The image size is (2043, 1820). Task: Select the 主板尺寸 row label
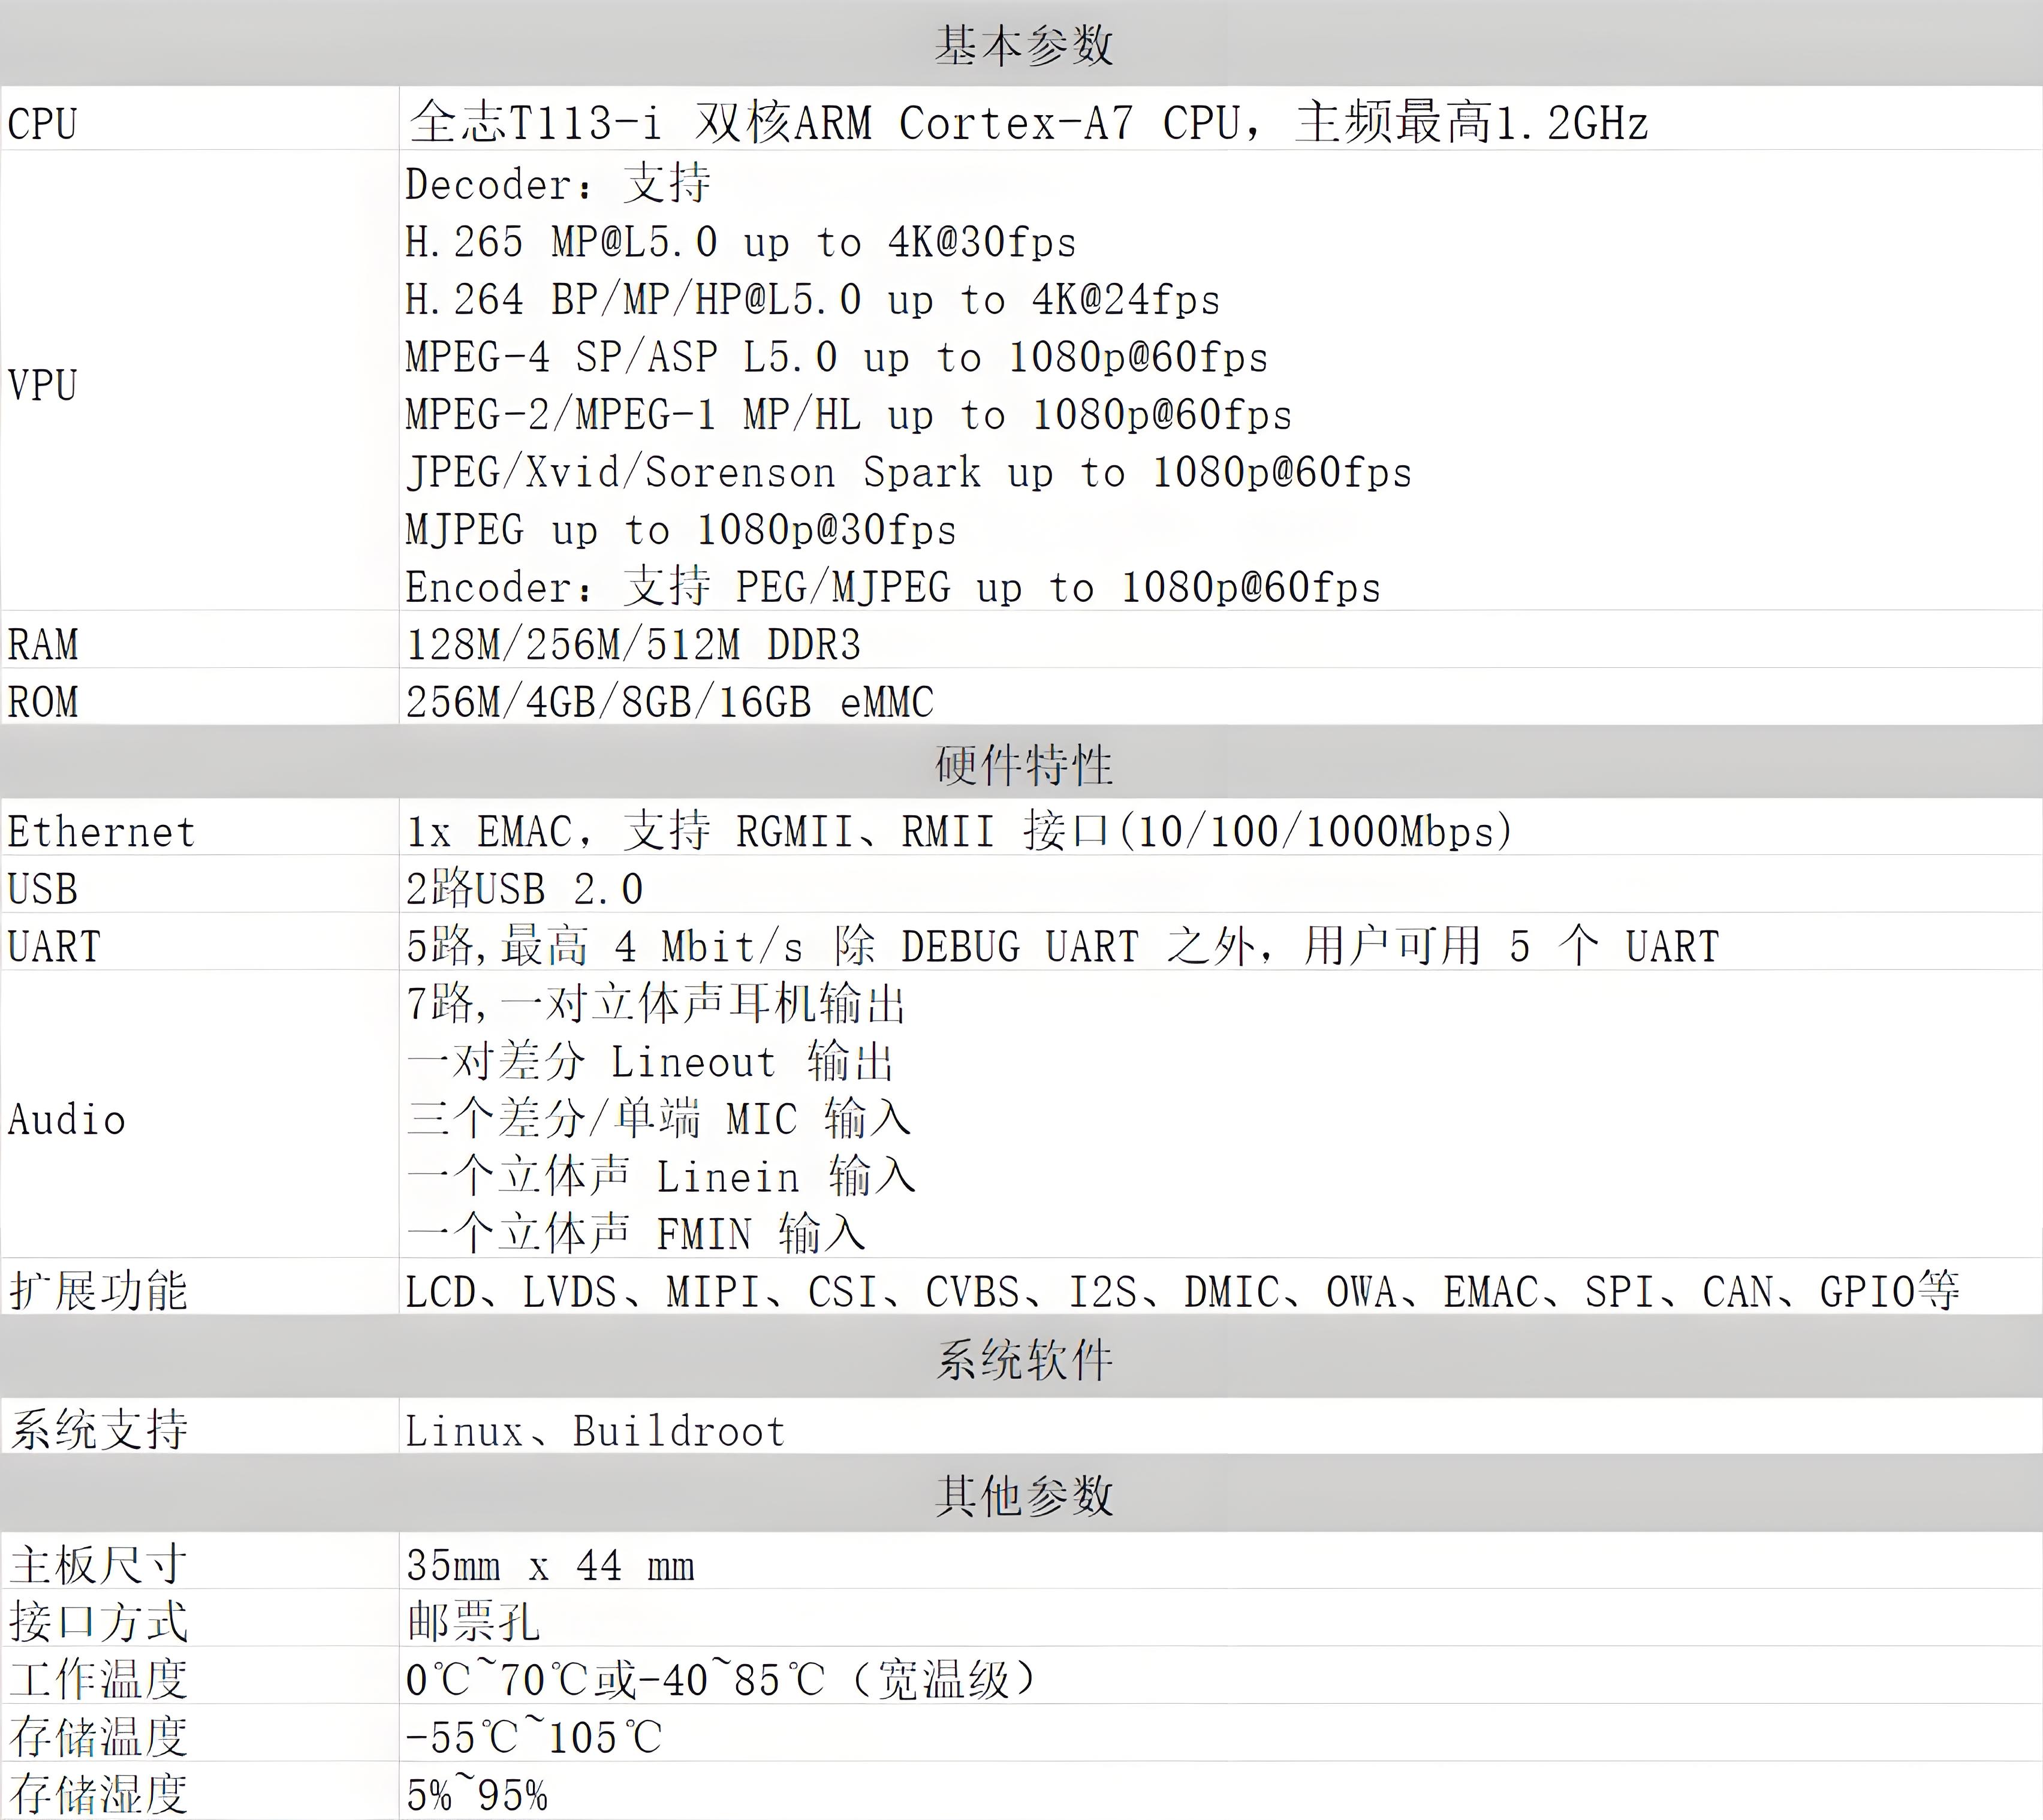click(x=98, y=1565)
